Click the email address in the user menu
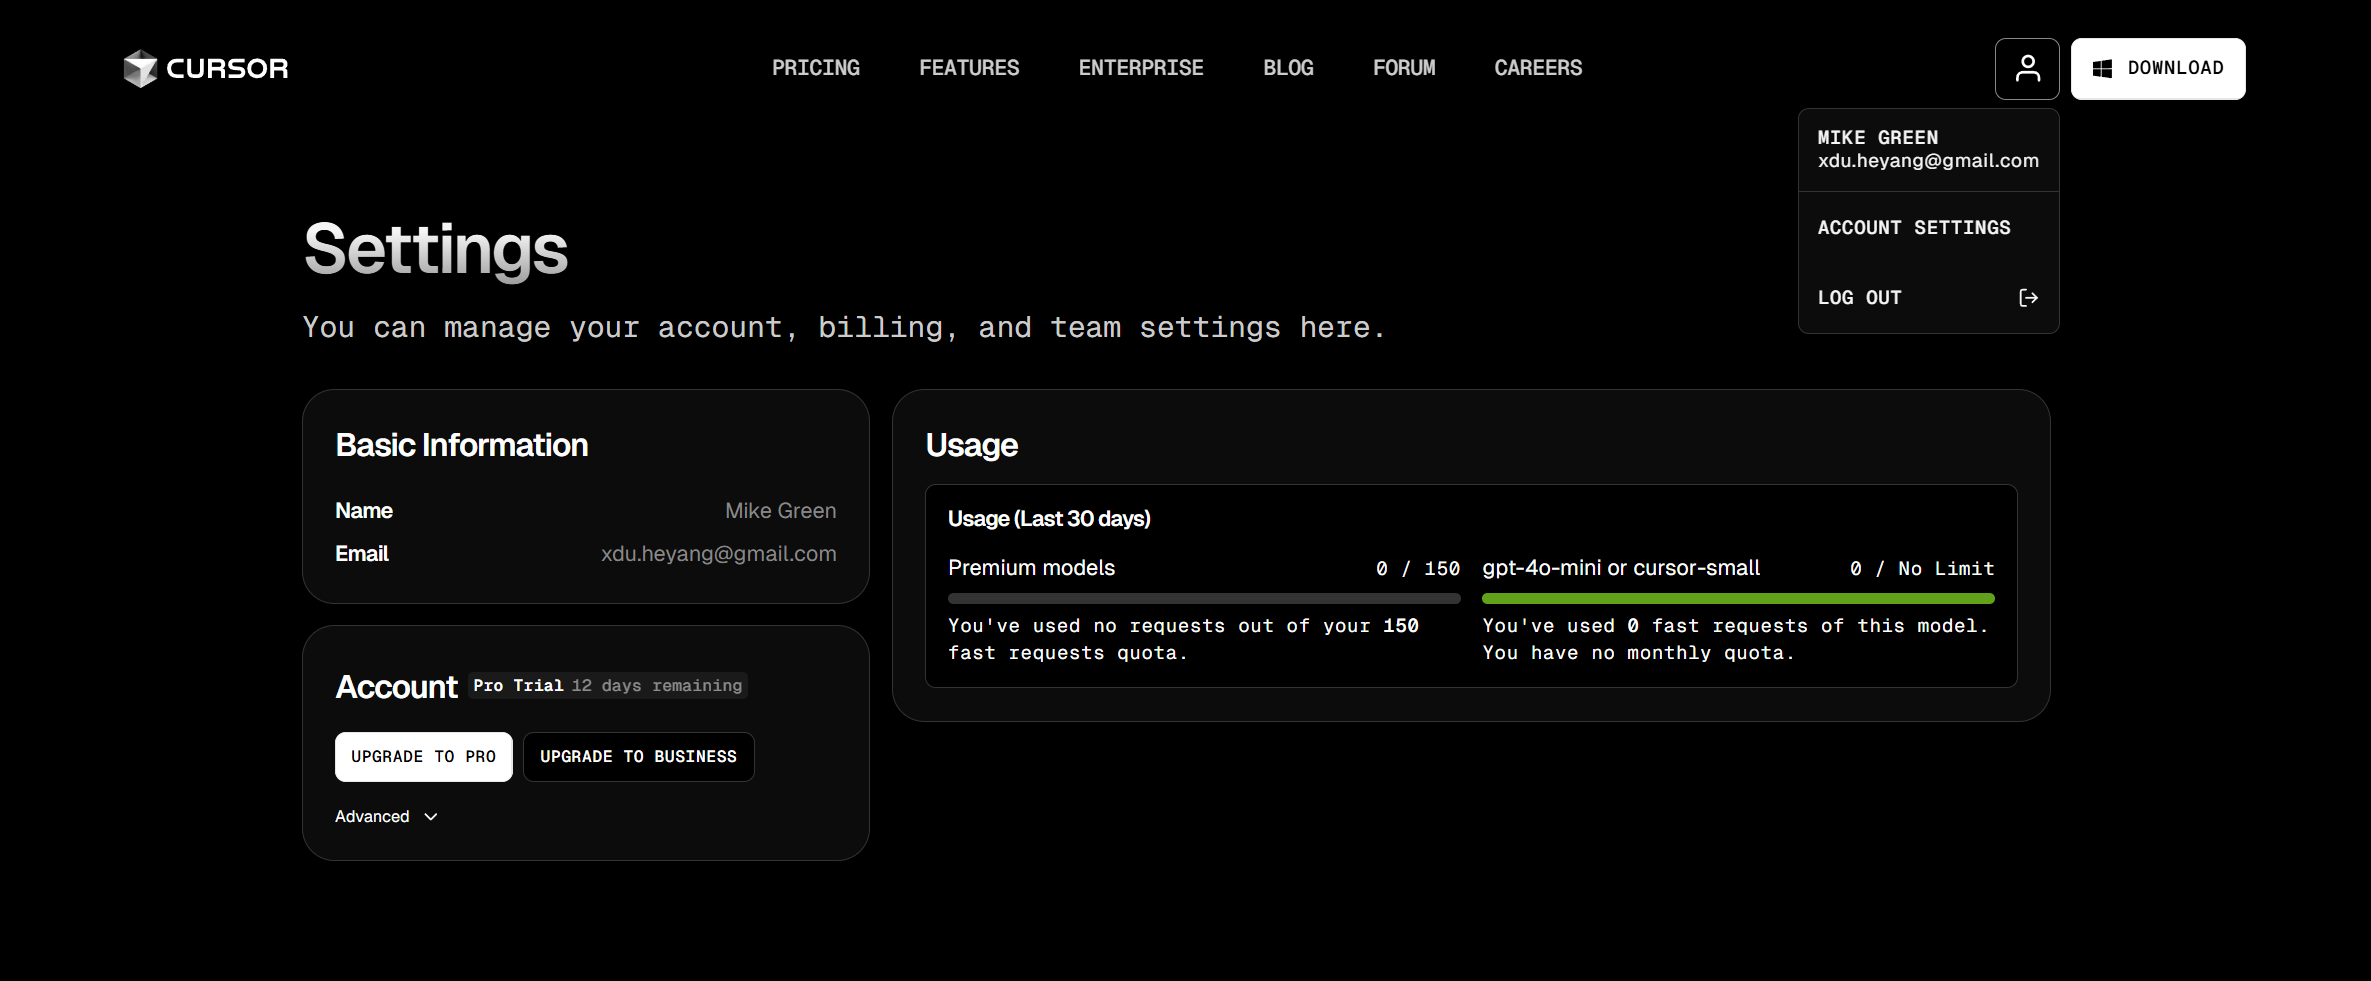The image size is (2371, 981). (x=1928, y=161)
